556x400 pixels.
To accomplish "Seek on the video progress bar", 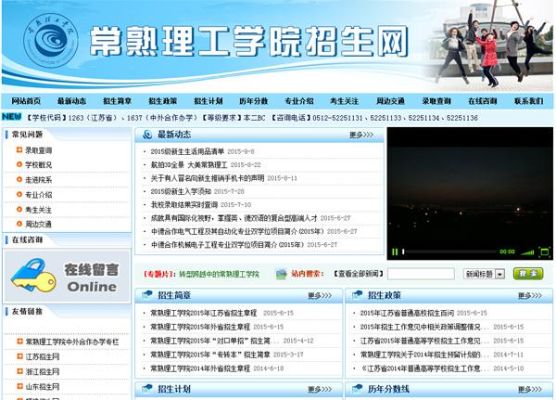I will [449, 252].
